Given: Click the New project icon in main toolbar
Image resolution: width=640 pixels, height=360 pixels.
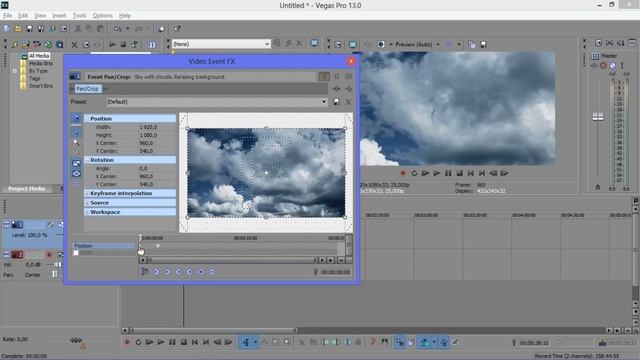Looking at the screenshot, I should 7,29.
